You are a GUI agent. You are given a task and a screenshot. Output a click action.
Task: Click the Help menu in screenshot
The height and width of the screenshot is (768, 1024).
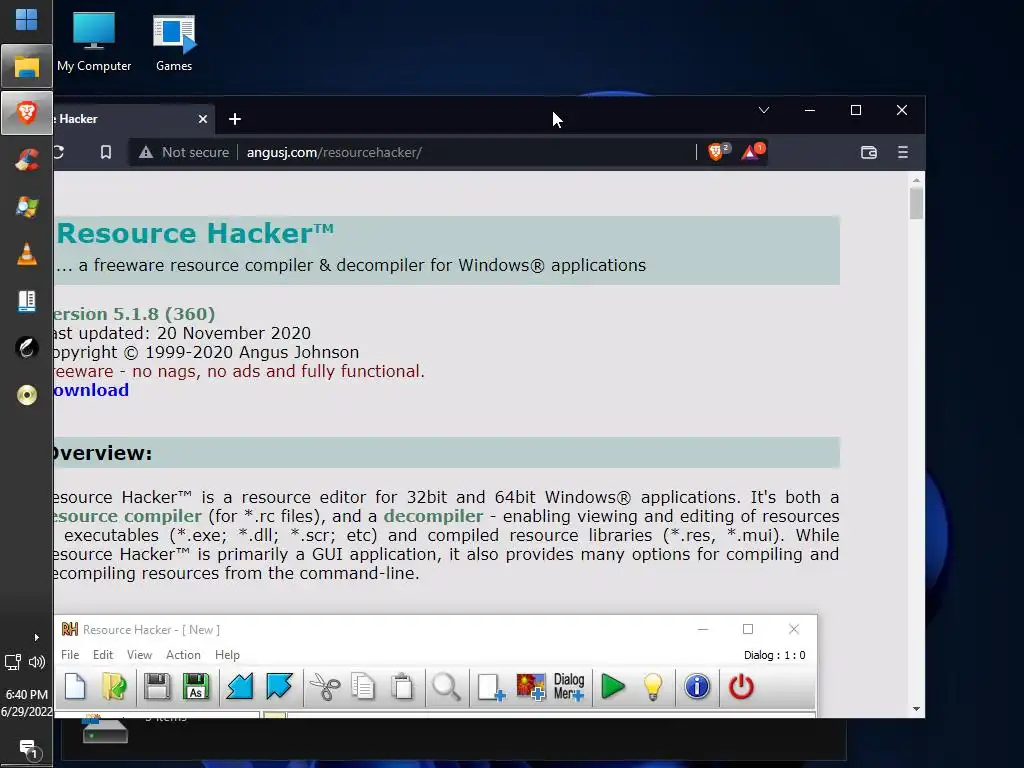pos(227,654)
